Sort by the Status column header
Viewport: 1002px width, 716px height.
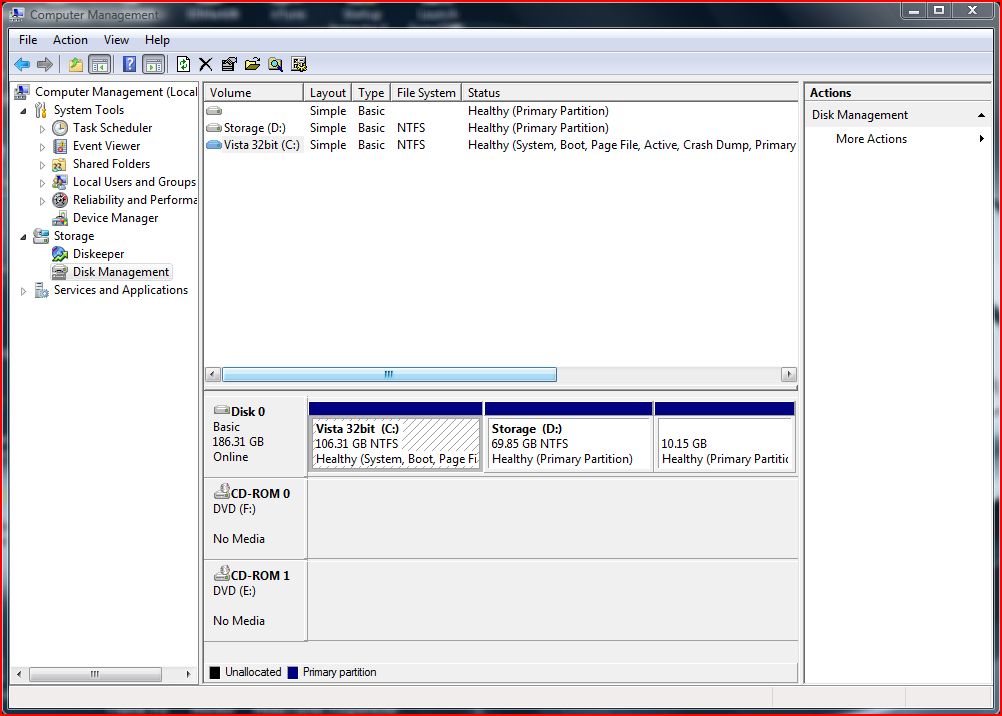[630, 93]
